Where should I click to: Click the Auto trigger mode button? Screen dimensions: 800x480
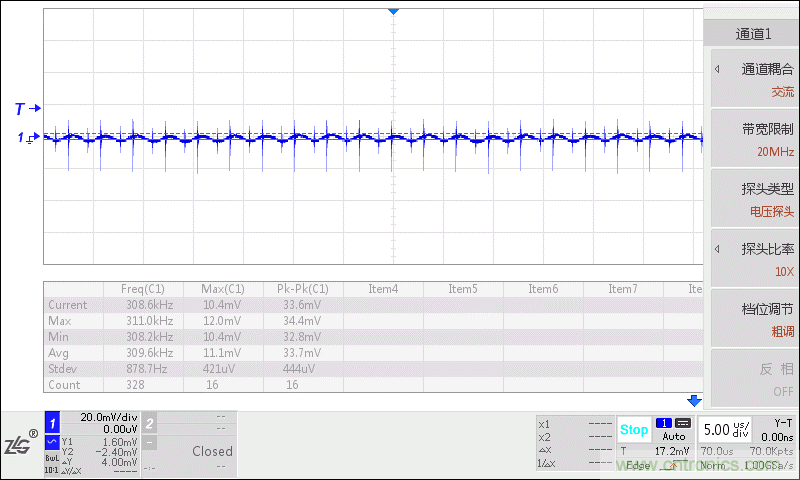pyautogui.click(x=674, y=437)
